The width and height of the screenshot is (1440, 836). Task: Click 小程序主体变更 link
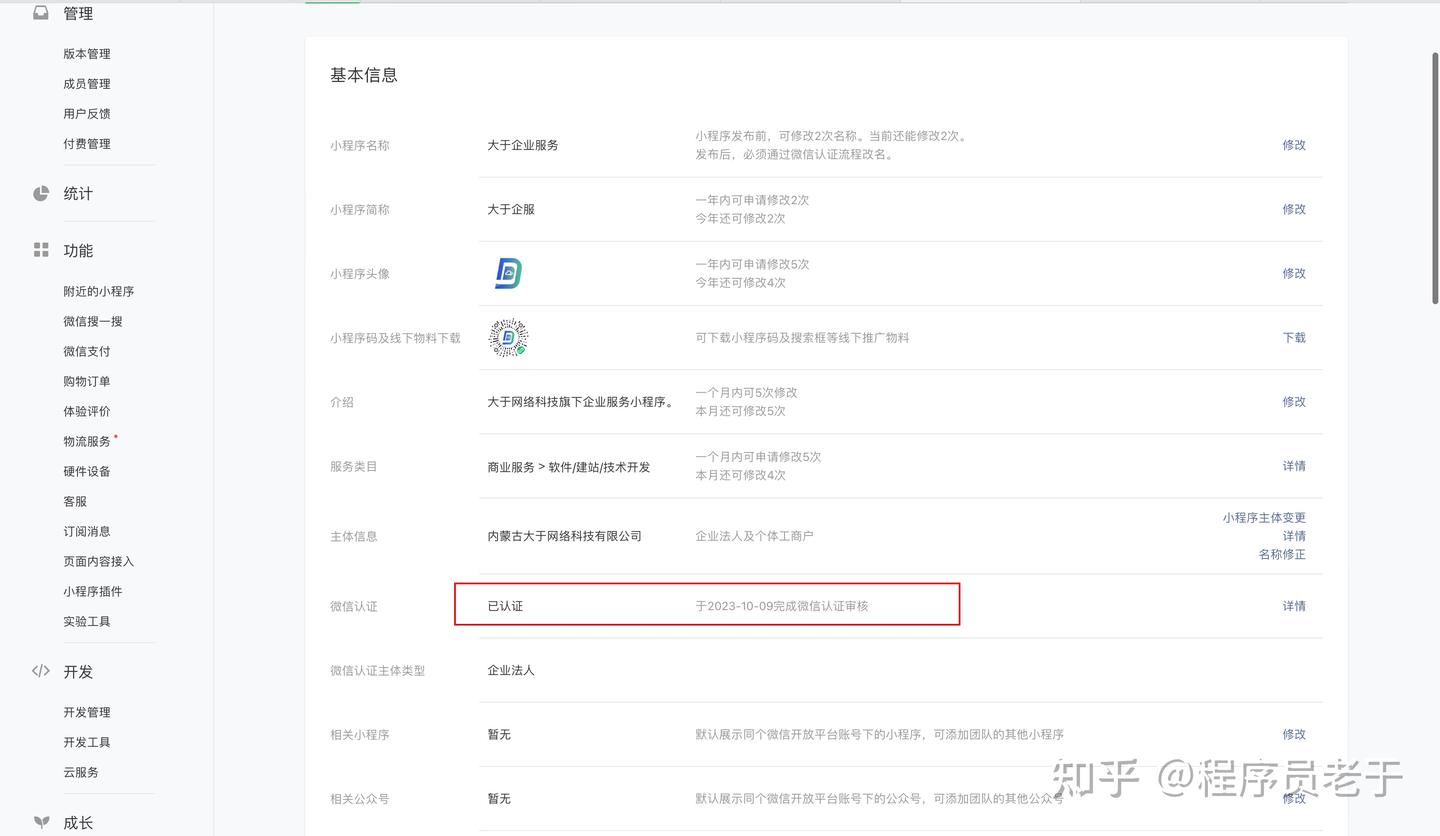1264,518
